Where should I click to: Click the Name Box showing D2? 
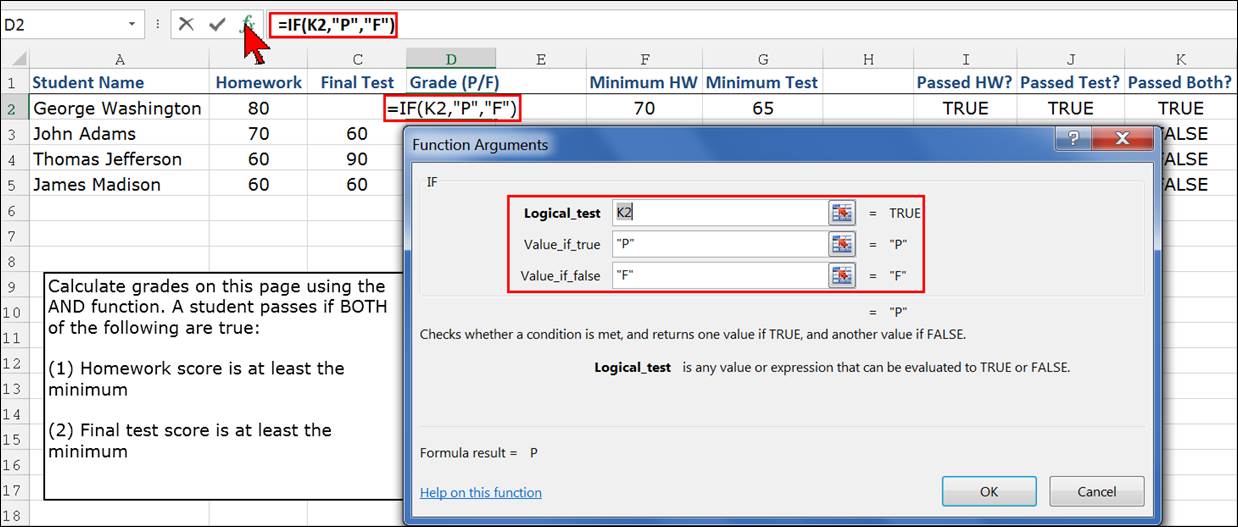pyautogui.click(x=60, y=25)
